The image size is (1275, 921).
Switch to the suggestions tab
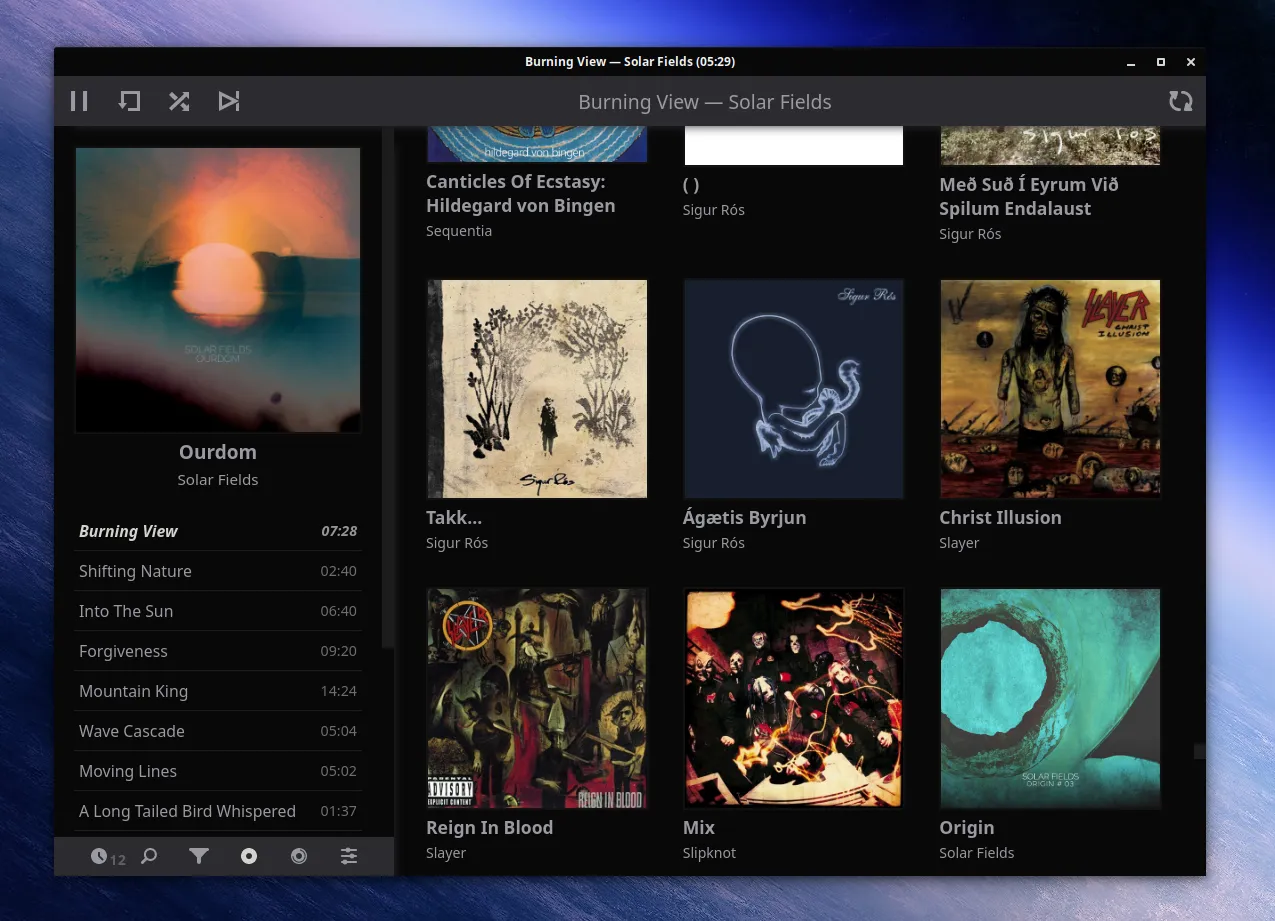tap(298, 856)
